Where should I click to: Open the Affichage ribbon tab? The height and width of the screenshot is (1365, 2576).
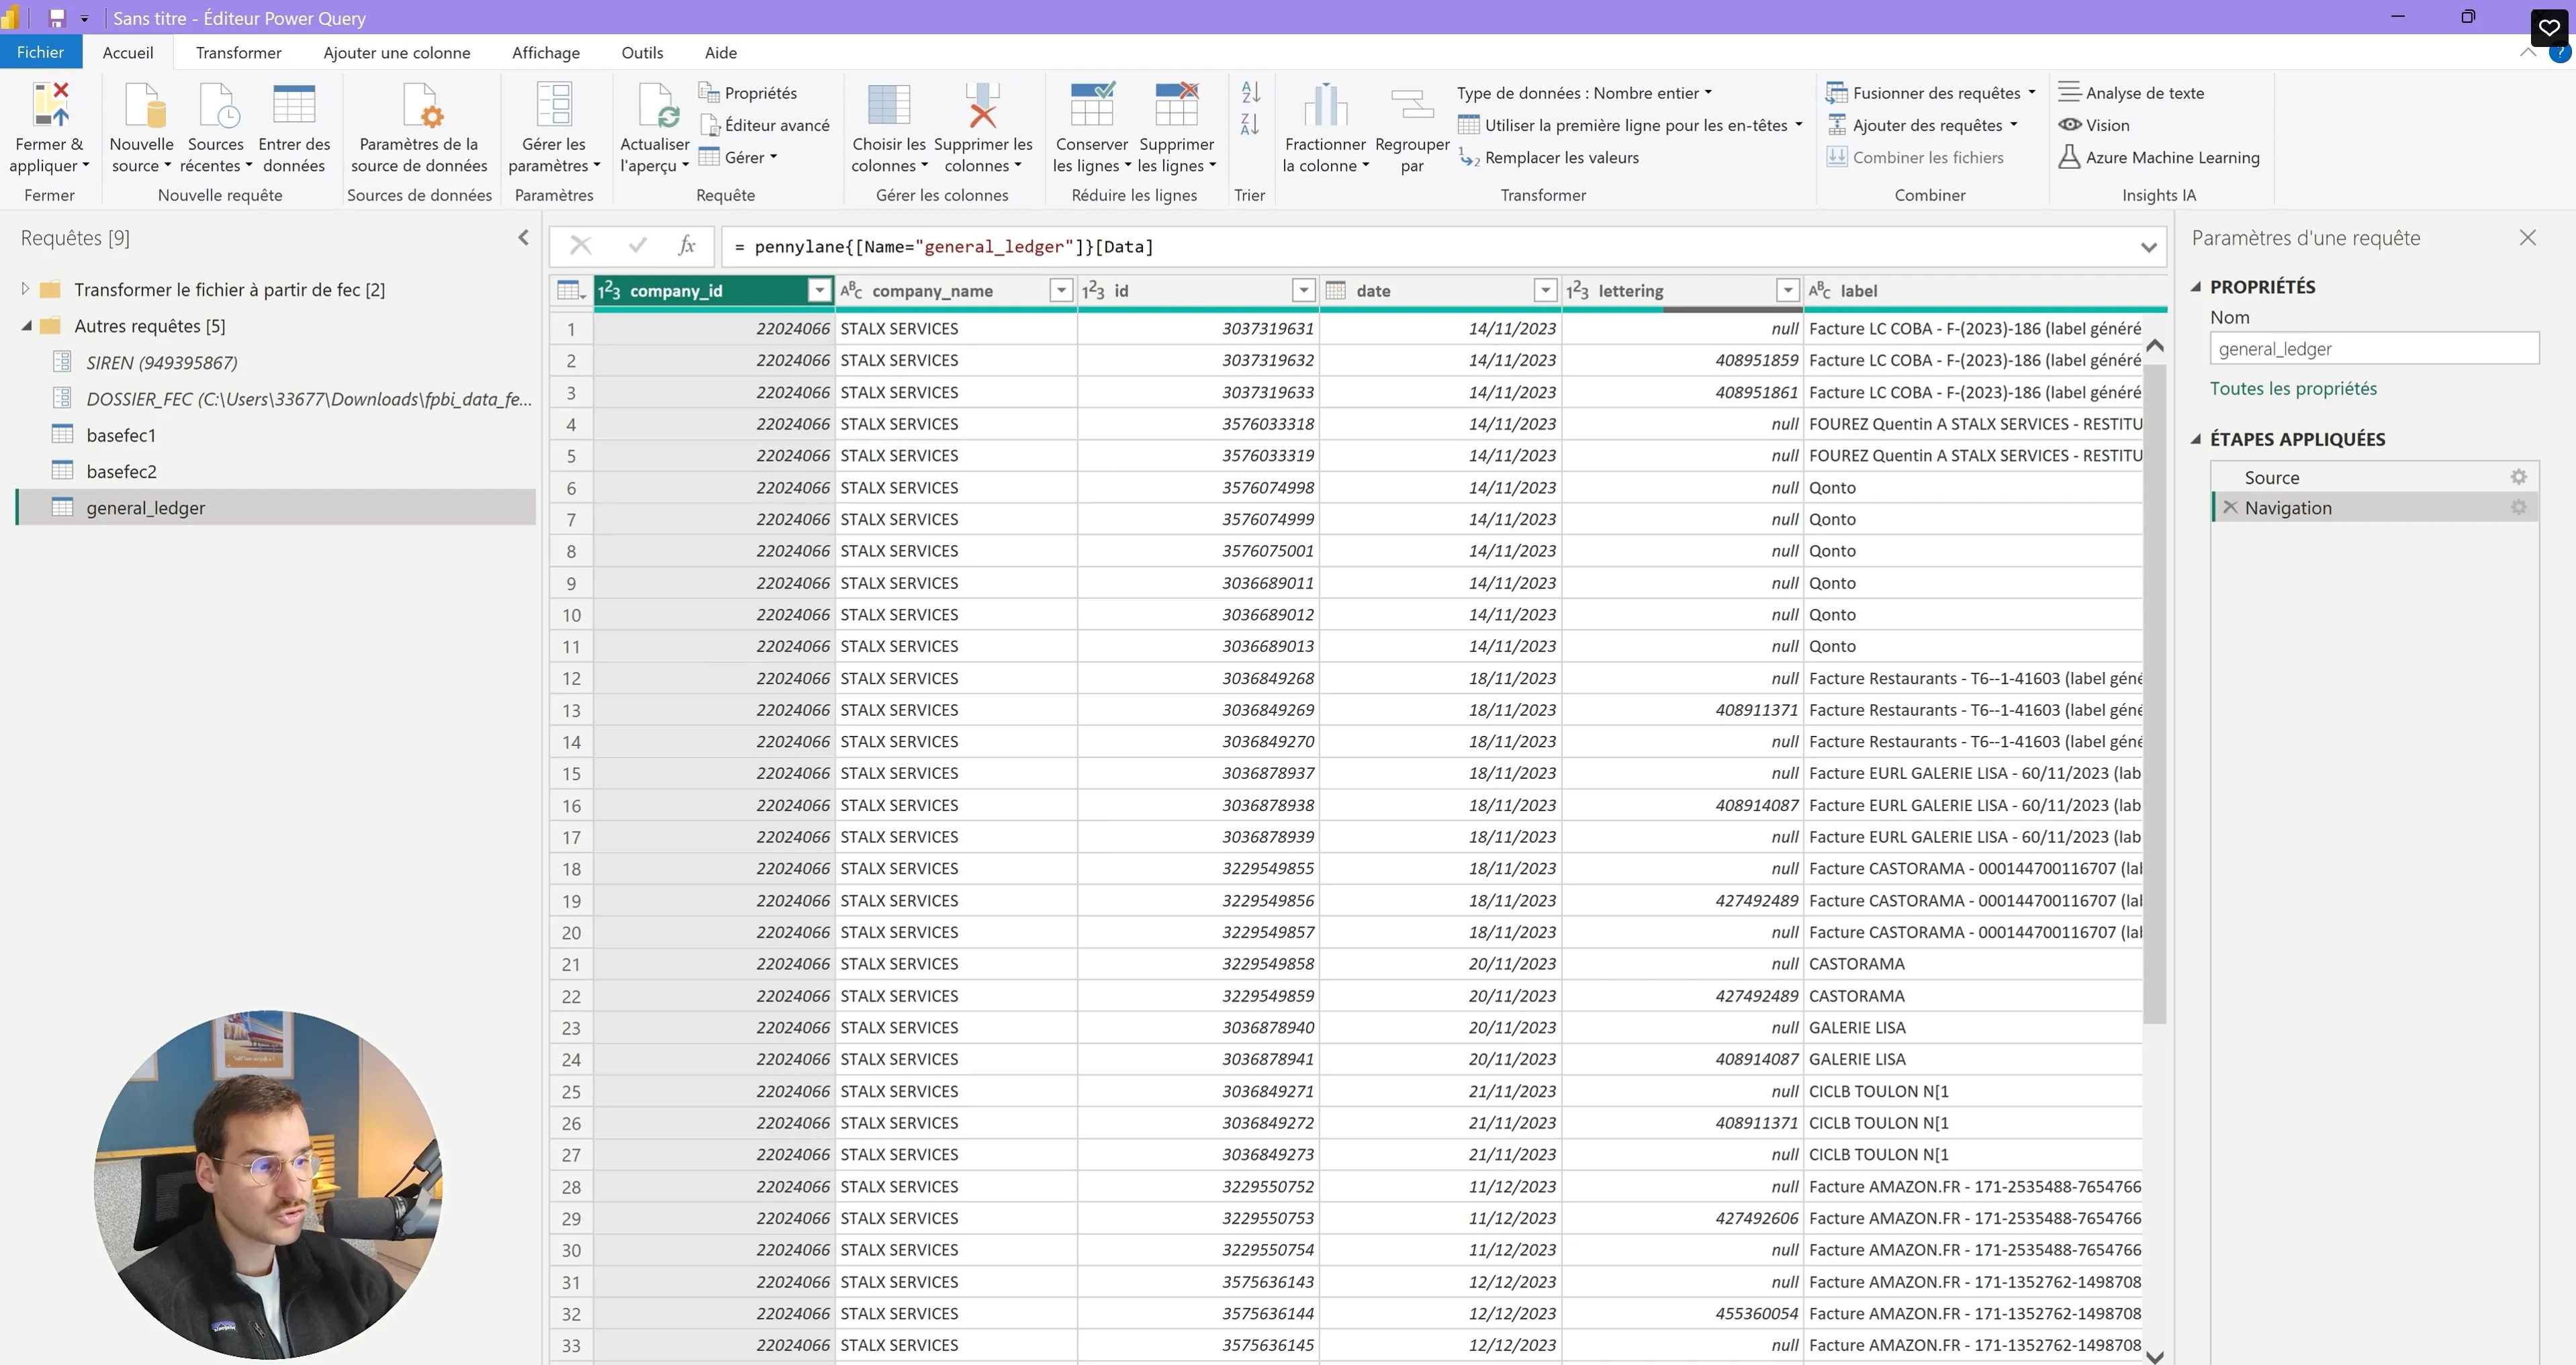point(545,52)
